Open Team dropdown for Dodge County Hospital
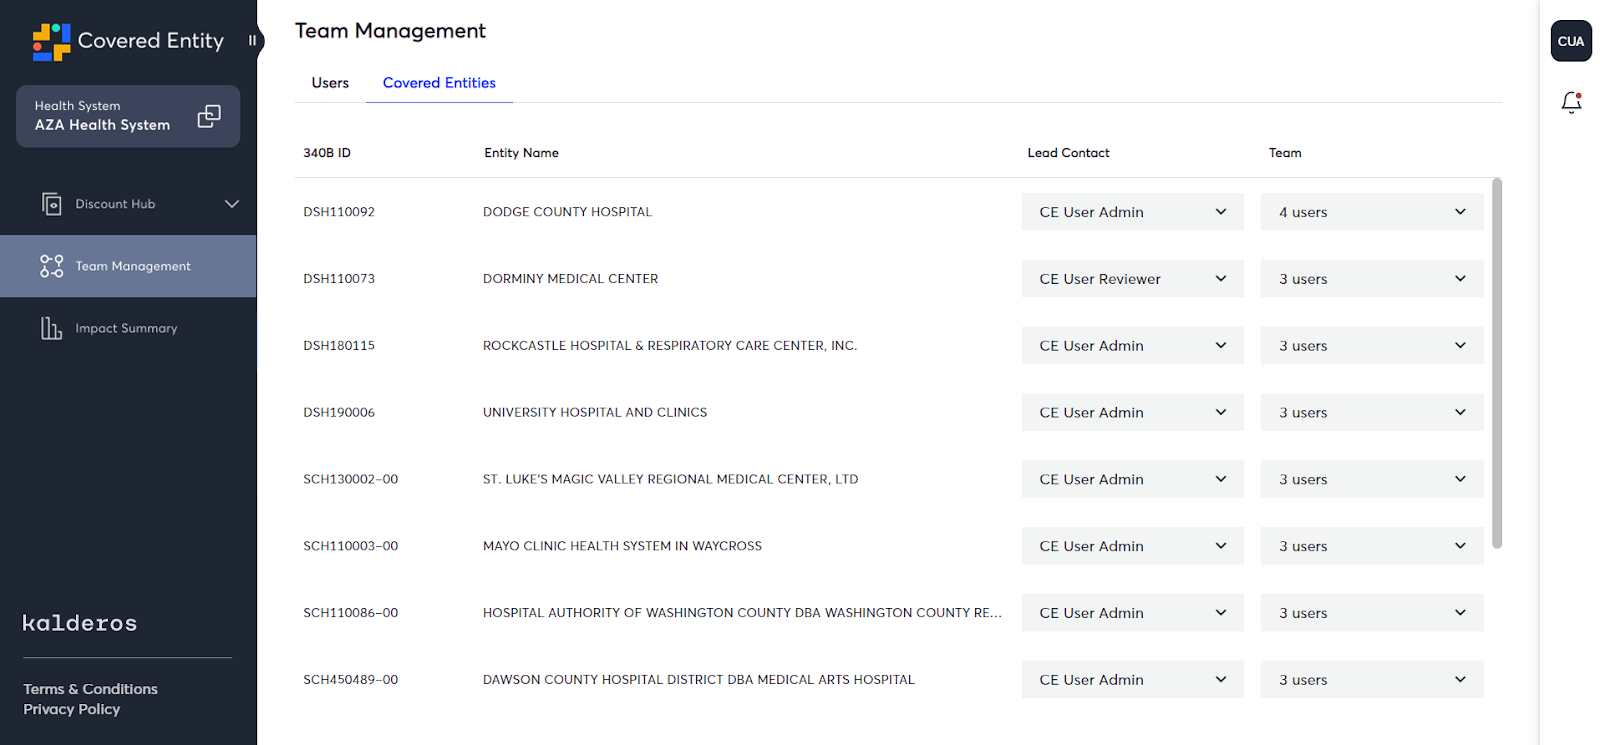This screenshot has height=745, width=1600. point(1372,212)
